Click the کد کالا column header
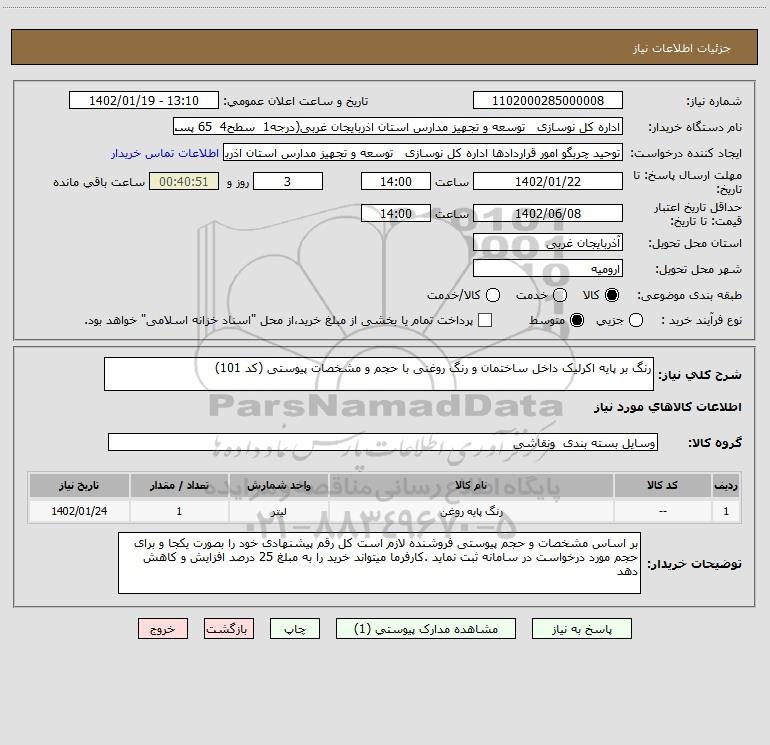The height and width of the screenshot is (745, 770). point(662,485)
